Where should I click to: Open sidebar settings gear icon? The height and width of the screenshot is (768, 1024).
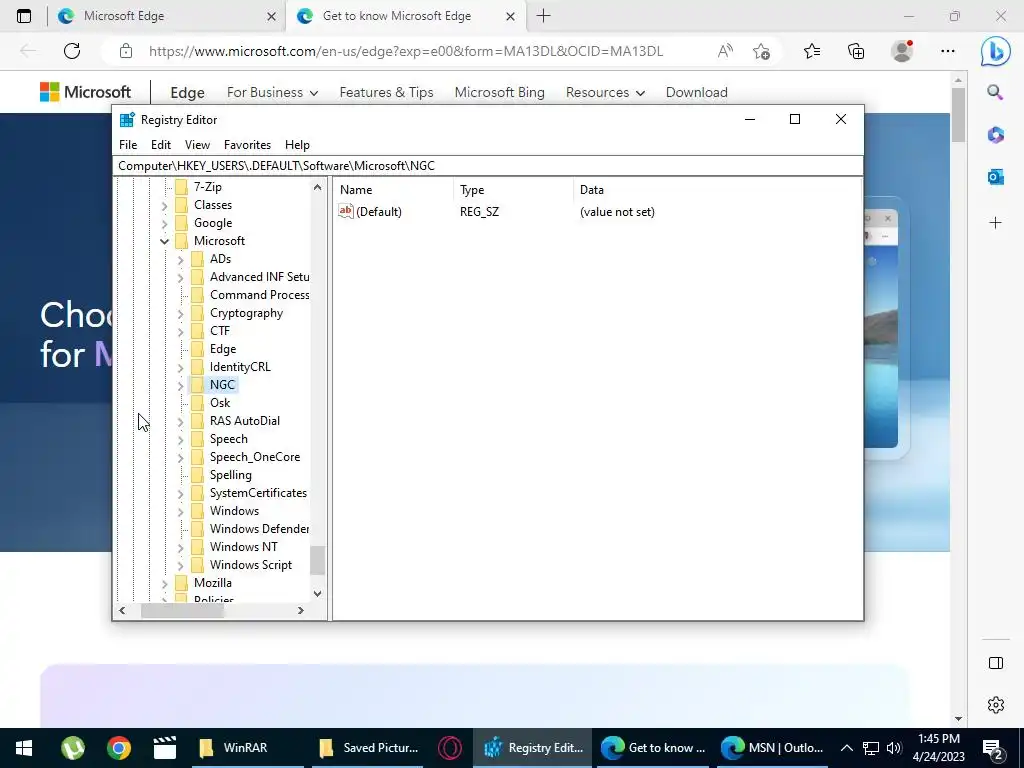click(995, 705)
